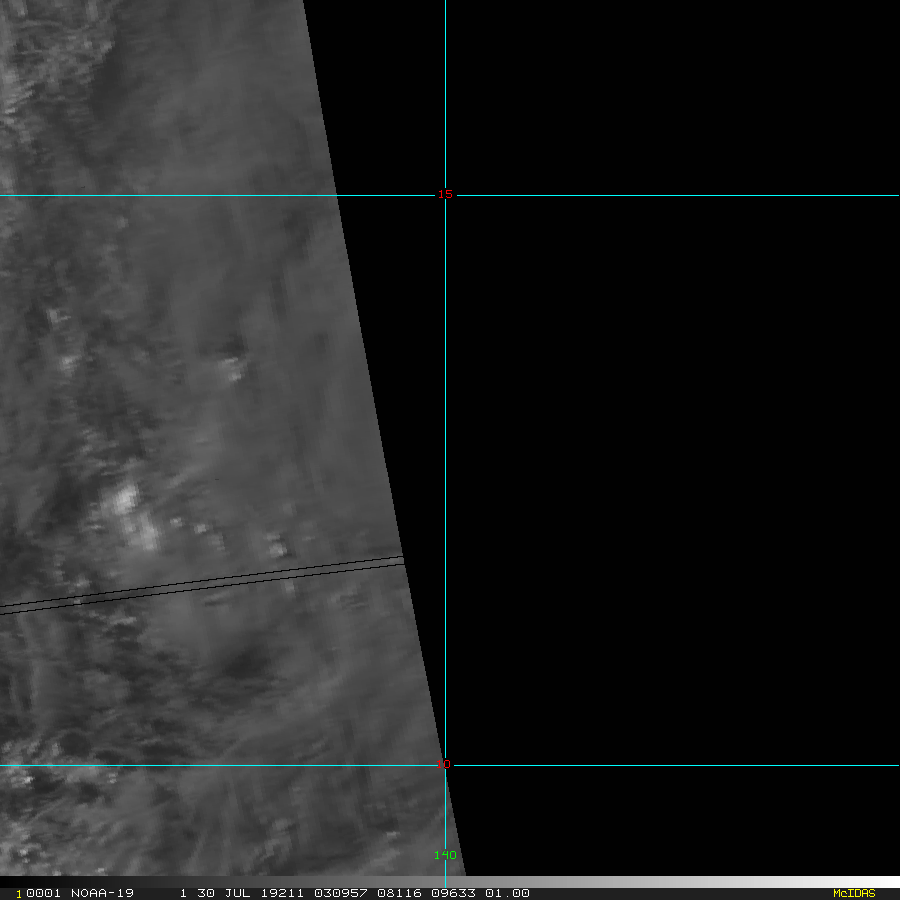The width and height of the screenshot is (900, 900).
Task: Click the 15 and 140 gridline intersection
Action: [x=445, y=195]
